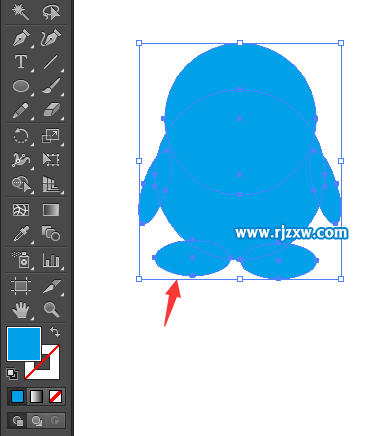Click the top-center bounding box handle
This screenshot has height=436, width=384.
(x=240, y=43)
